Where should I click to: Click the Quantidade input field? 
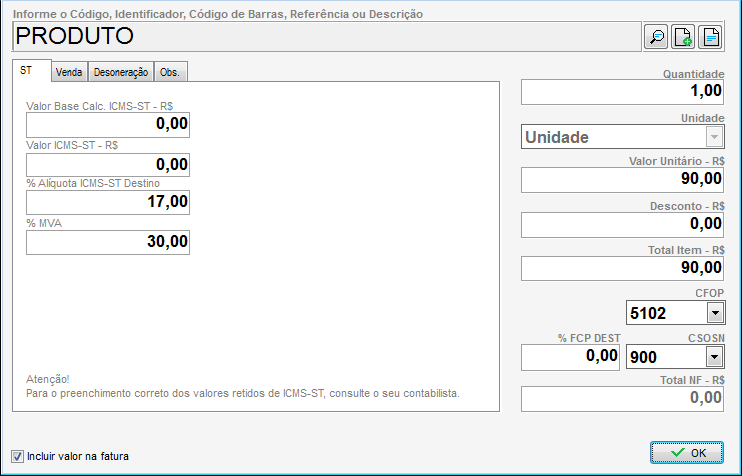[623, 92]
